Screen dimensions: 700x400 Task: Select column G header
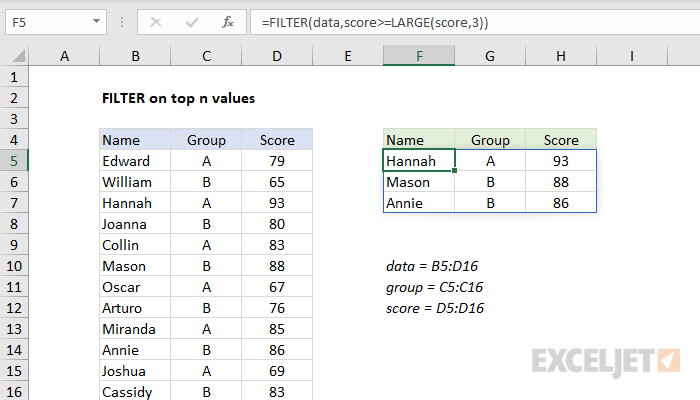490,56
